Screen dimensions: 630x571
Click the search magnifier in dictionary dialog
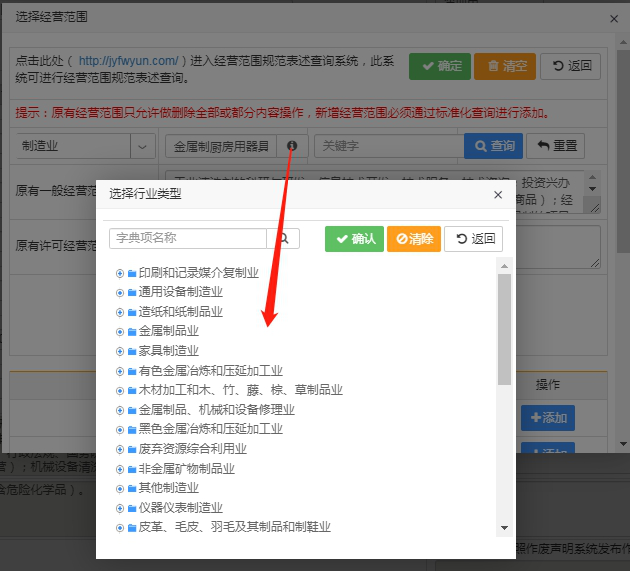click(283, 238)
